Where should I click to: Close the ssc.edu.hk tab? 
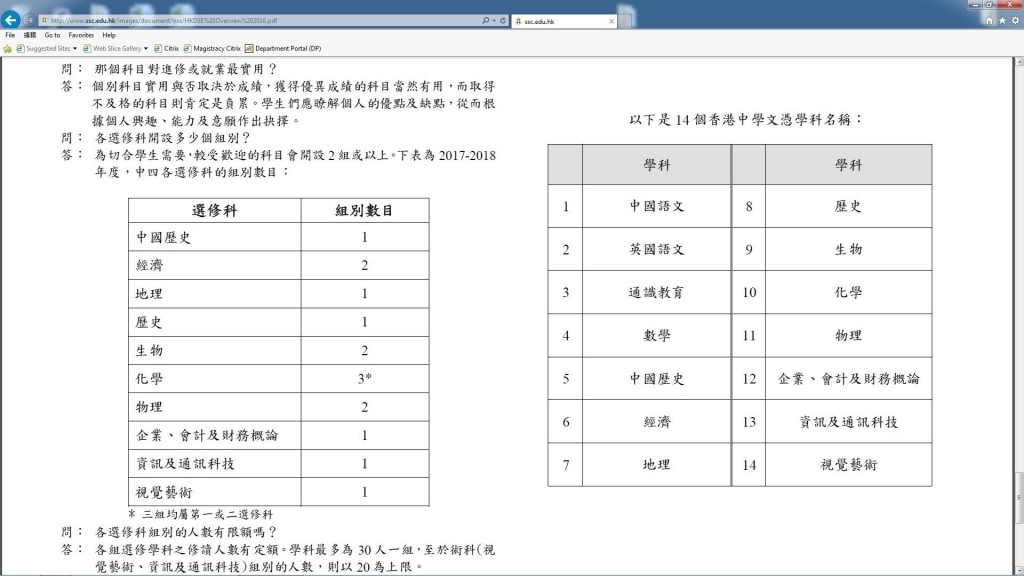[x=611, y=21]
